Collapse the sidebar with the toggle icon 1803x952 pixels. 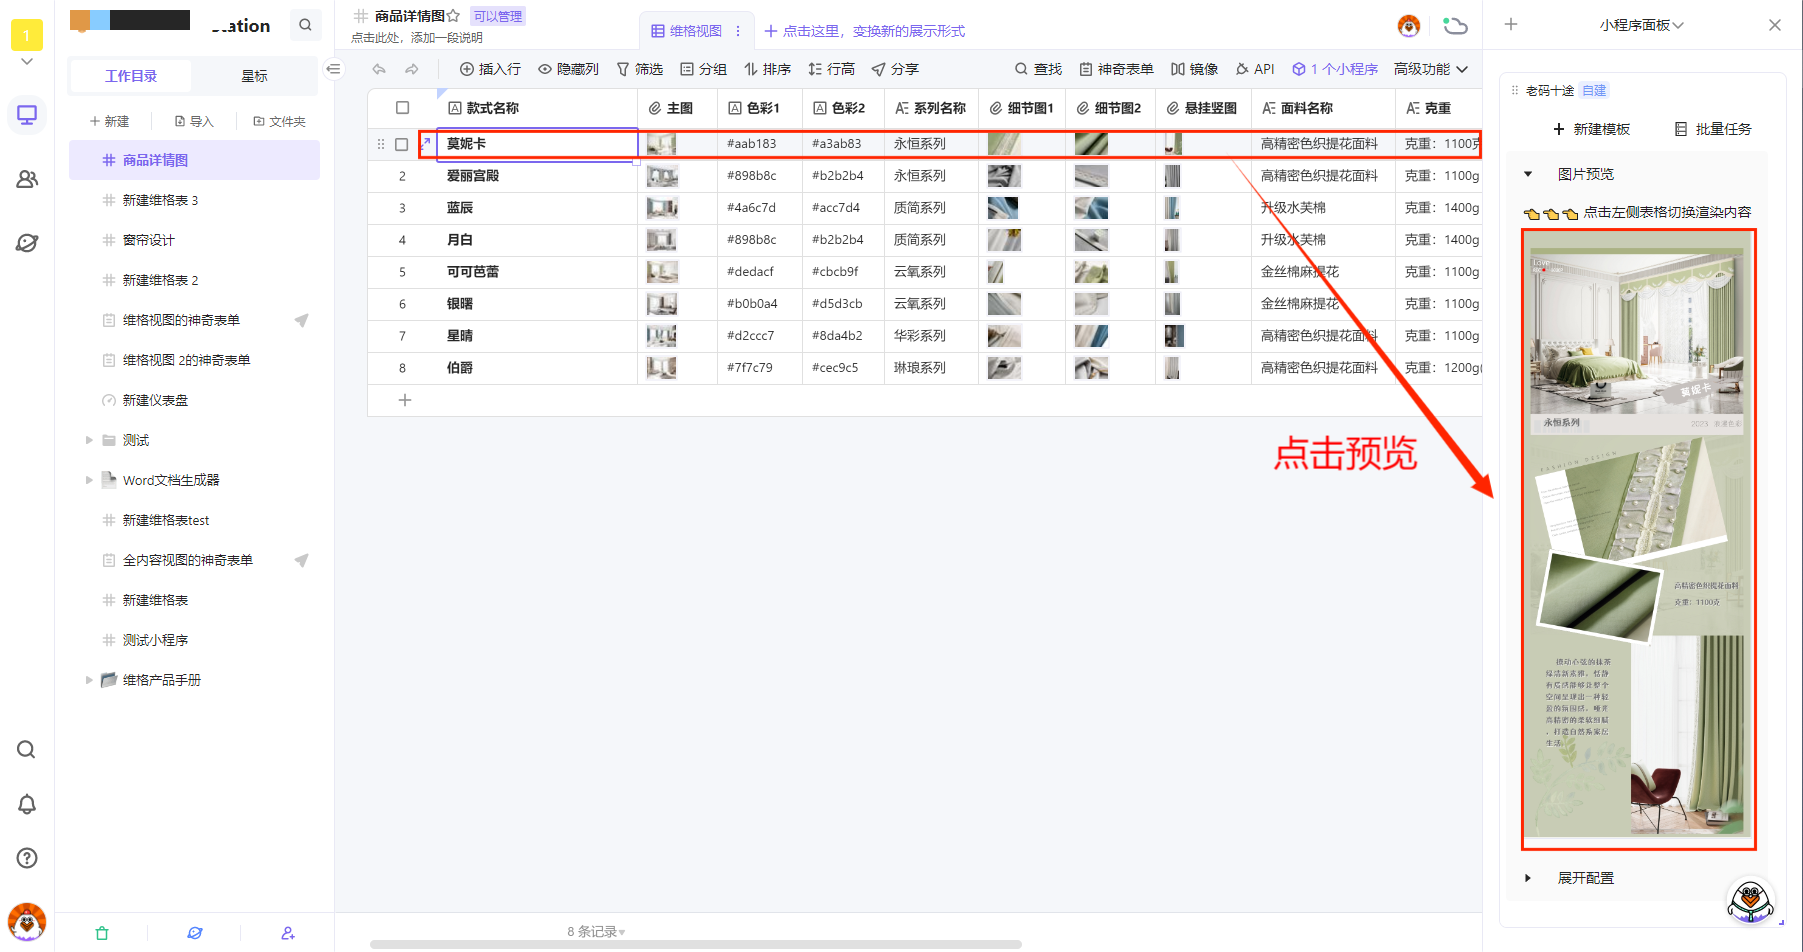point(334,69)
